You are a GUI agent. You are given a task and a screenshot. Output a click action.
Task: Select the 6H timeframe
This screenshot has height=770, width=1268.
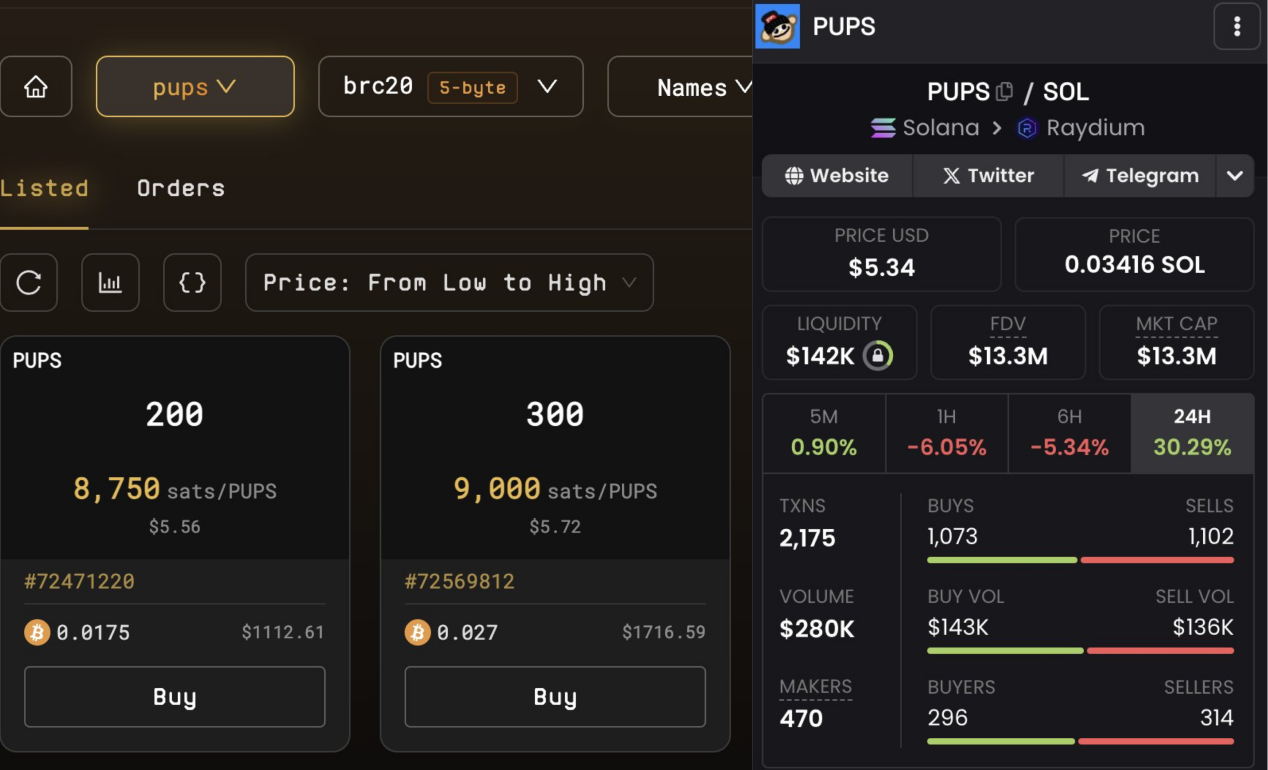tap(1070, 433)
